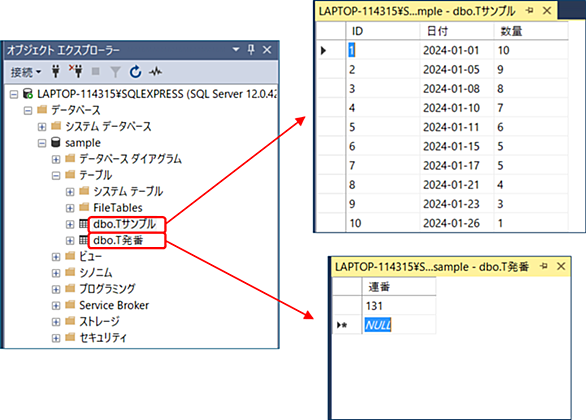Collapse the sample database node
Image resolution: width=586 pixels, height=420 pixels.
(42, 143)
